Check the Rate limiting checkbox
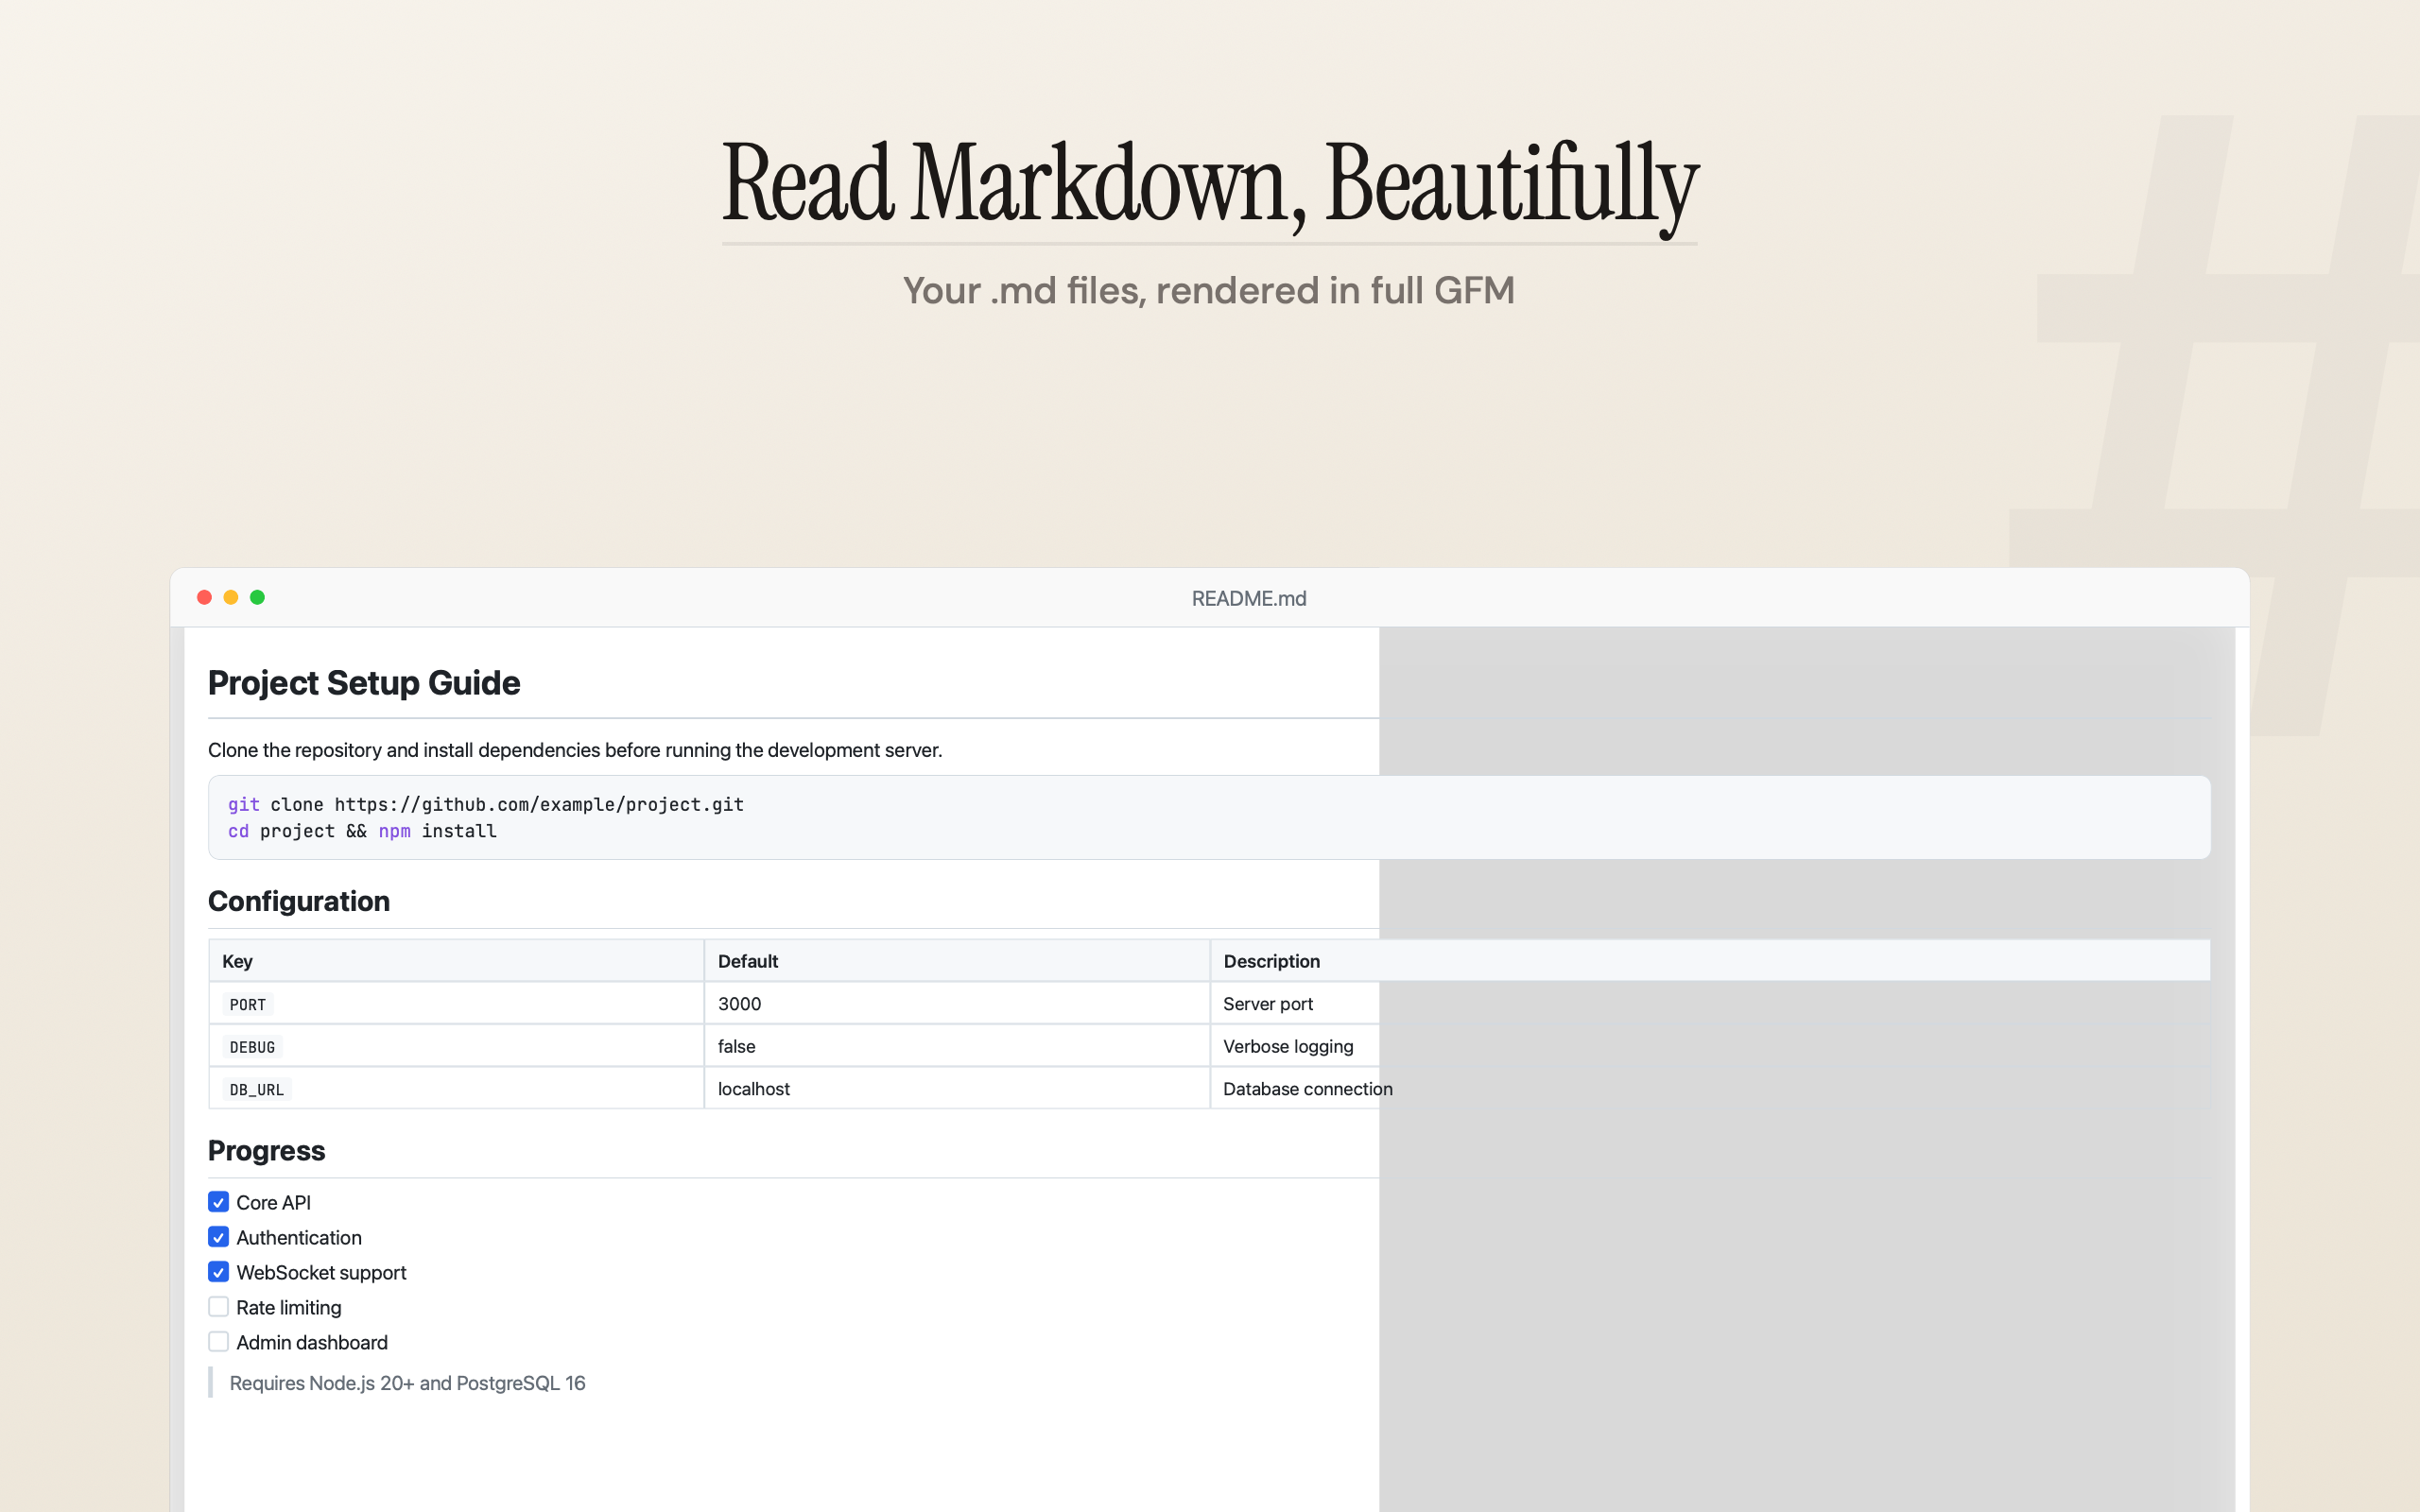Viewport: 2420px width, 1512px height. [x=218, y=1307]
